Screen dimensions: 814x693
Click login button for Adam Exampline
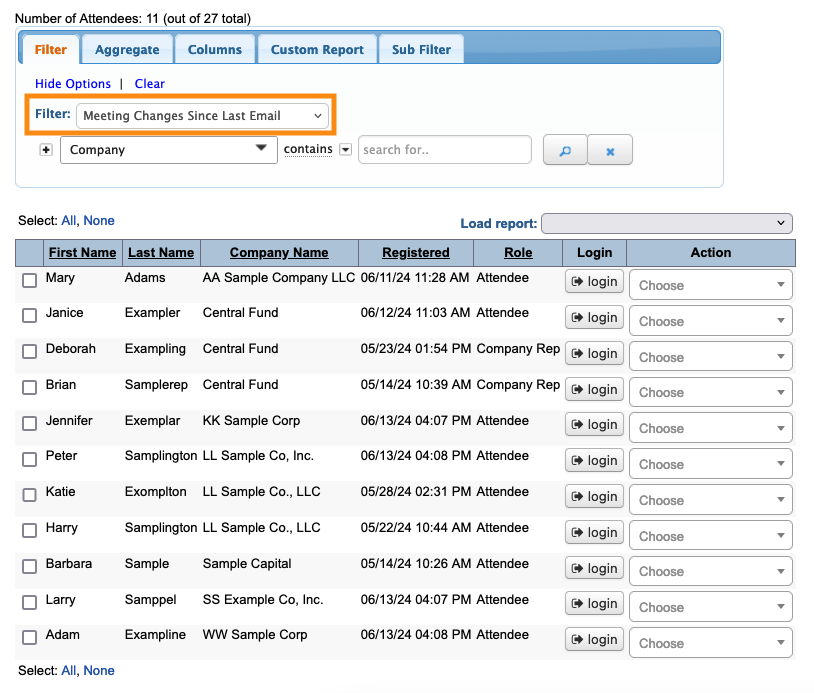[x=594, y=639]
